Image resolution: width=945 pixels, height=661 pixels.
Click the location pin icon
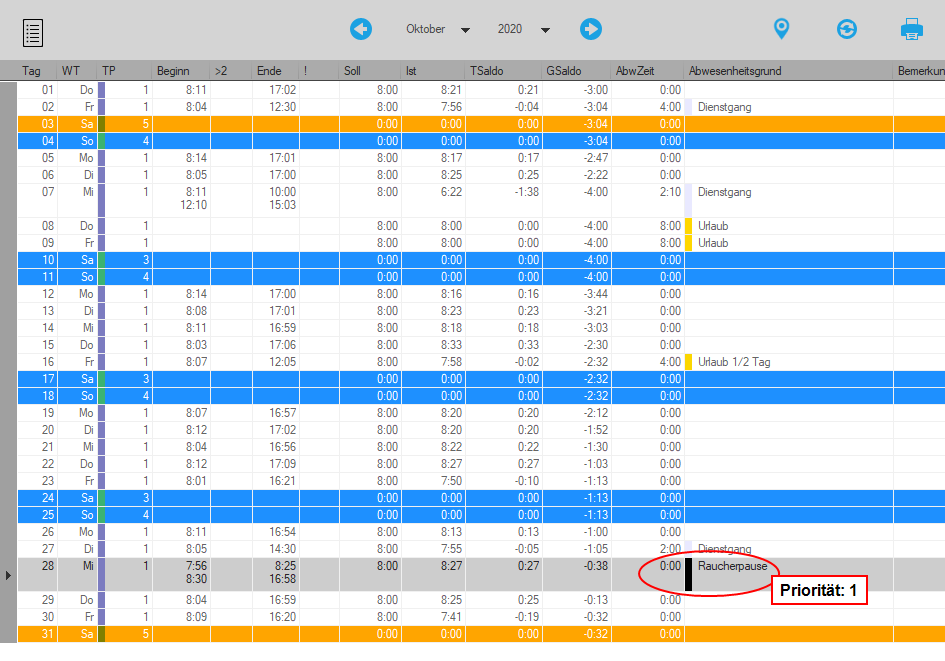click(x=781, y=29)
